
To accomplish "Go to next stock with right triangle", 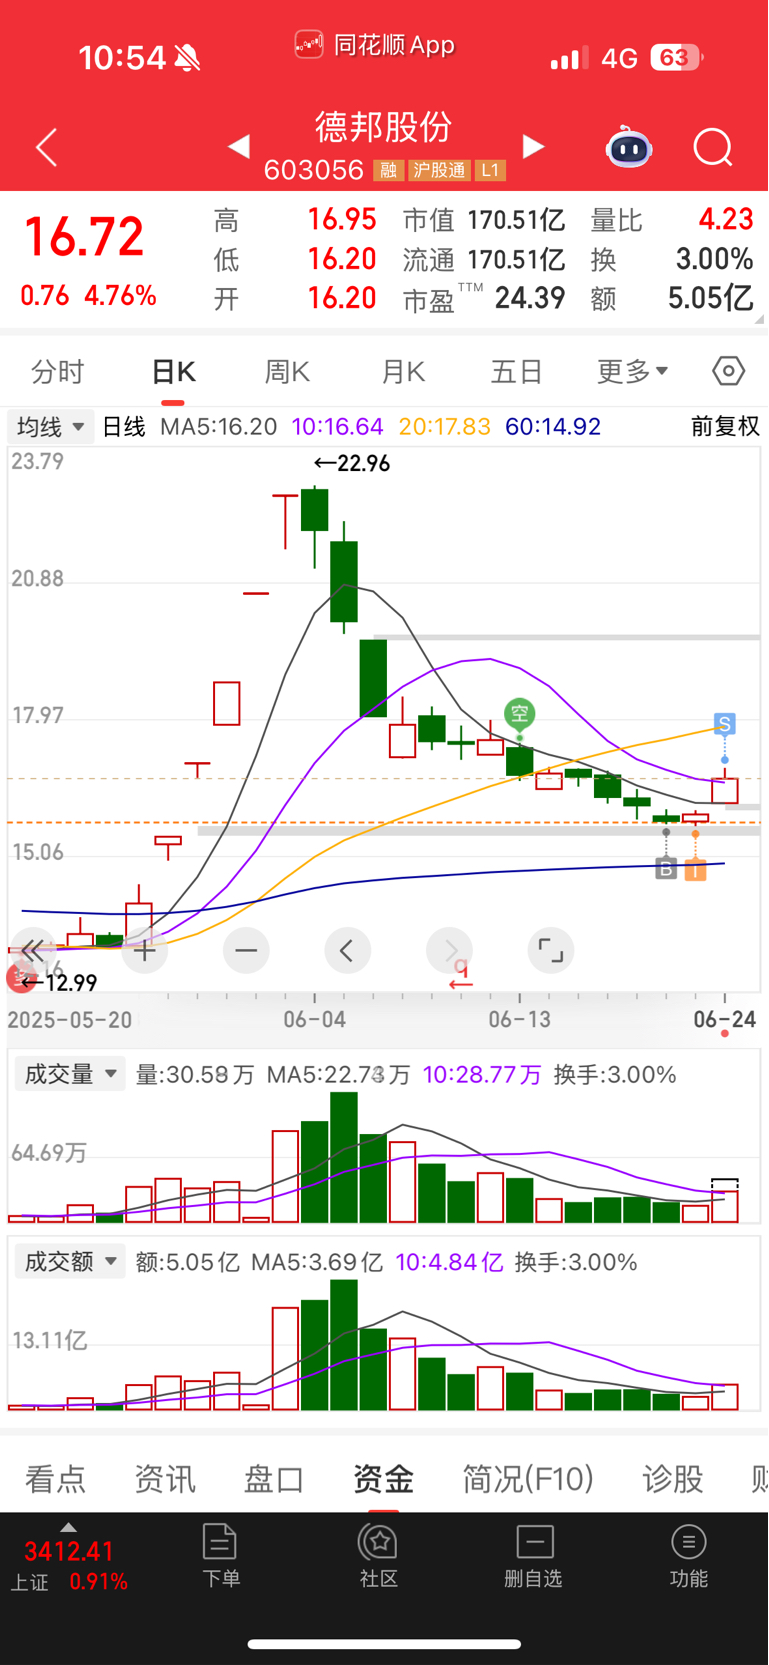I will 534,147.
